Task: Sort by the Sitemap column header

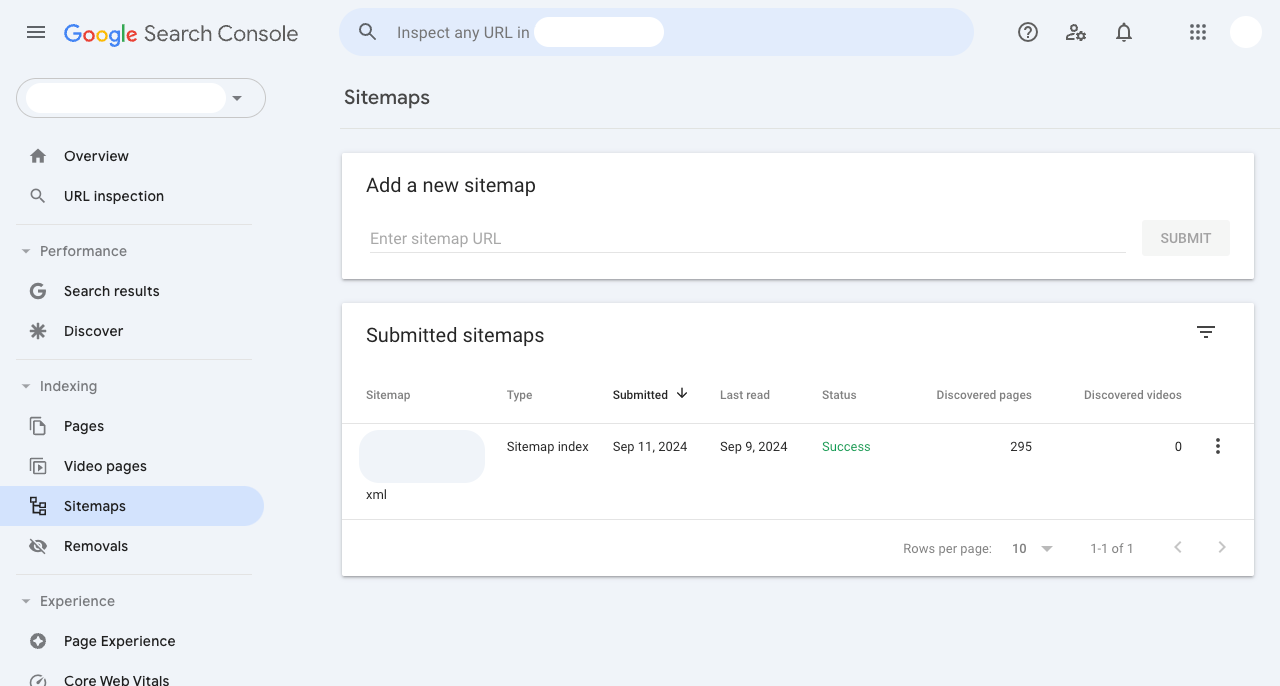Action: click(x=388, y=395)
